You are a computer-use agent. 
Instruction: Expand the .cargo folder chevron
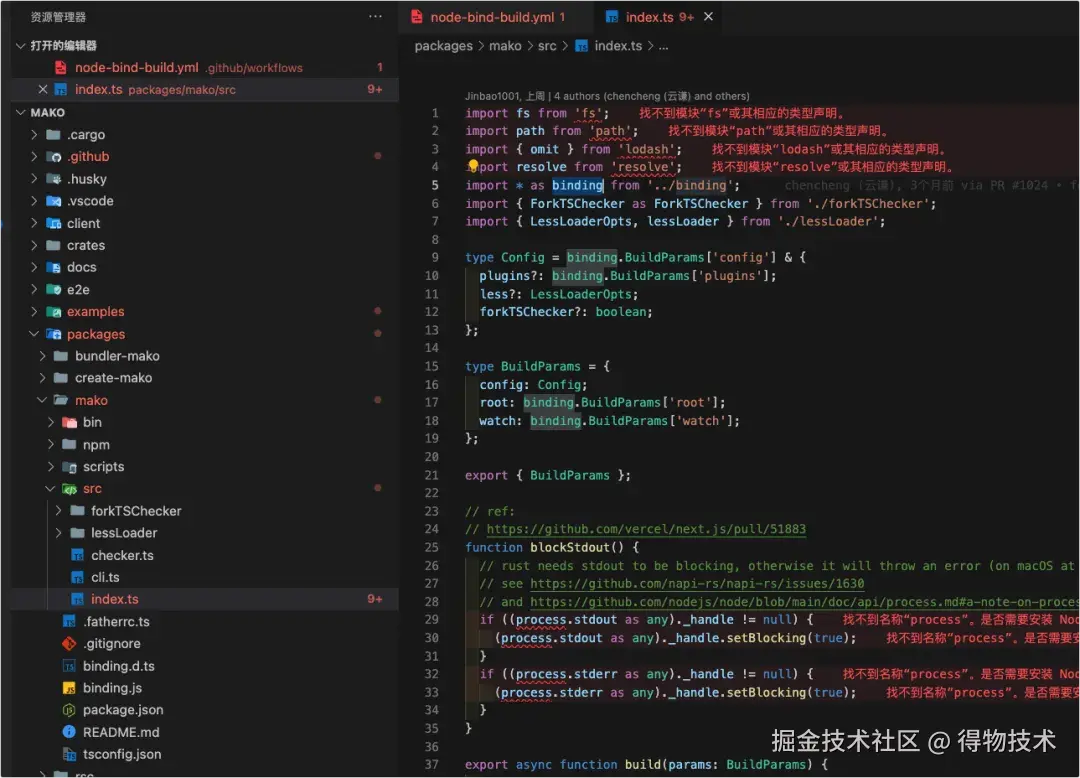[34, 134]
